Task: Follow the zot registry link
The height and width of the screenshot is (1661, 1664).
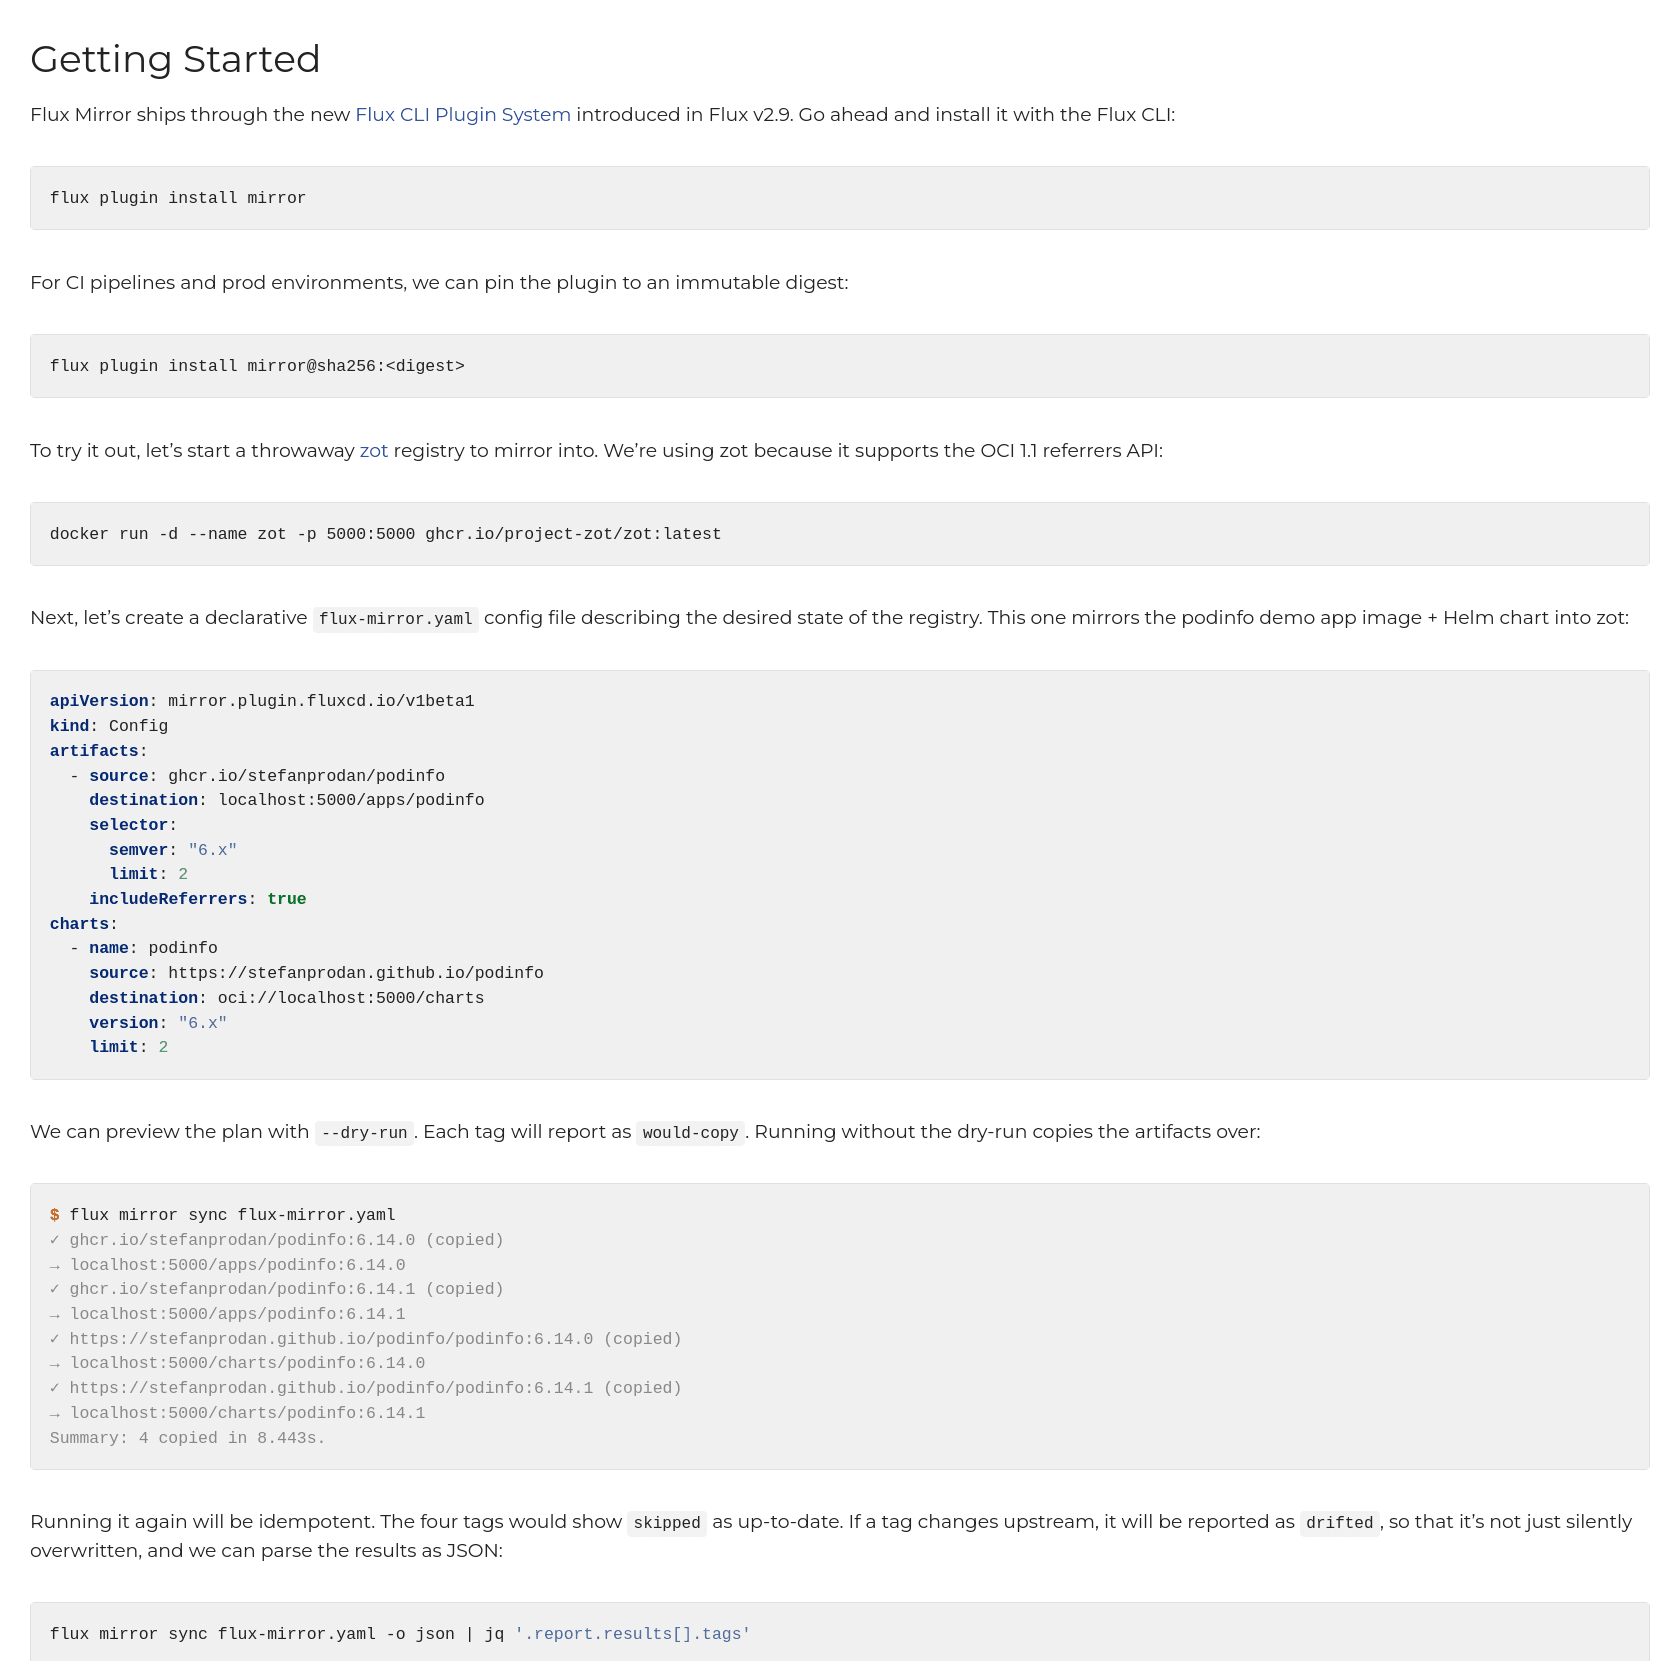Action: click(374, 450)
